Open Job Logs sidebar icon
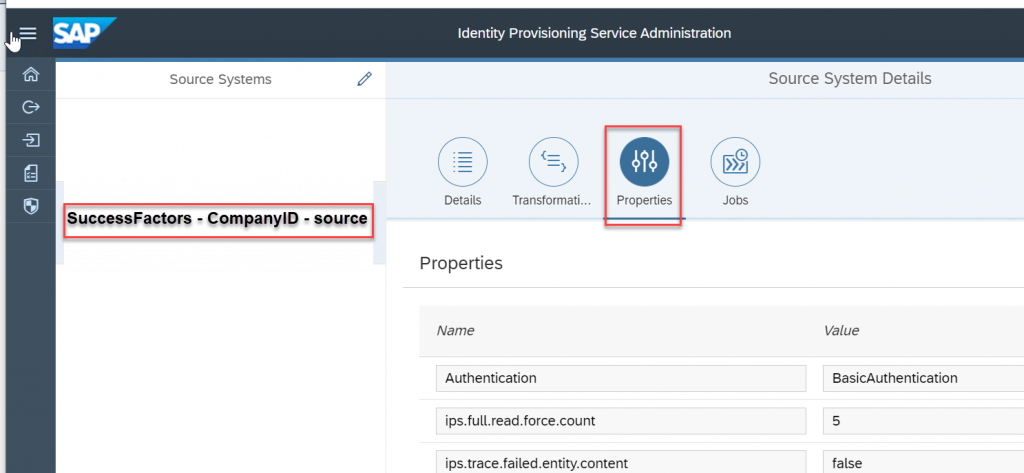Viewport: 1024px width, 473px height. click(31, 172)
